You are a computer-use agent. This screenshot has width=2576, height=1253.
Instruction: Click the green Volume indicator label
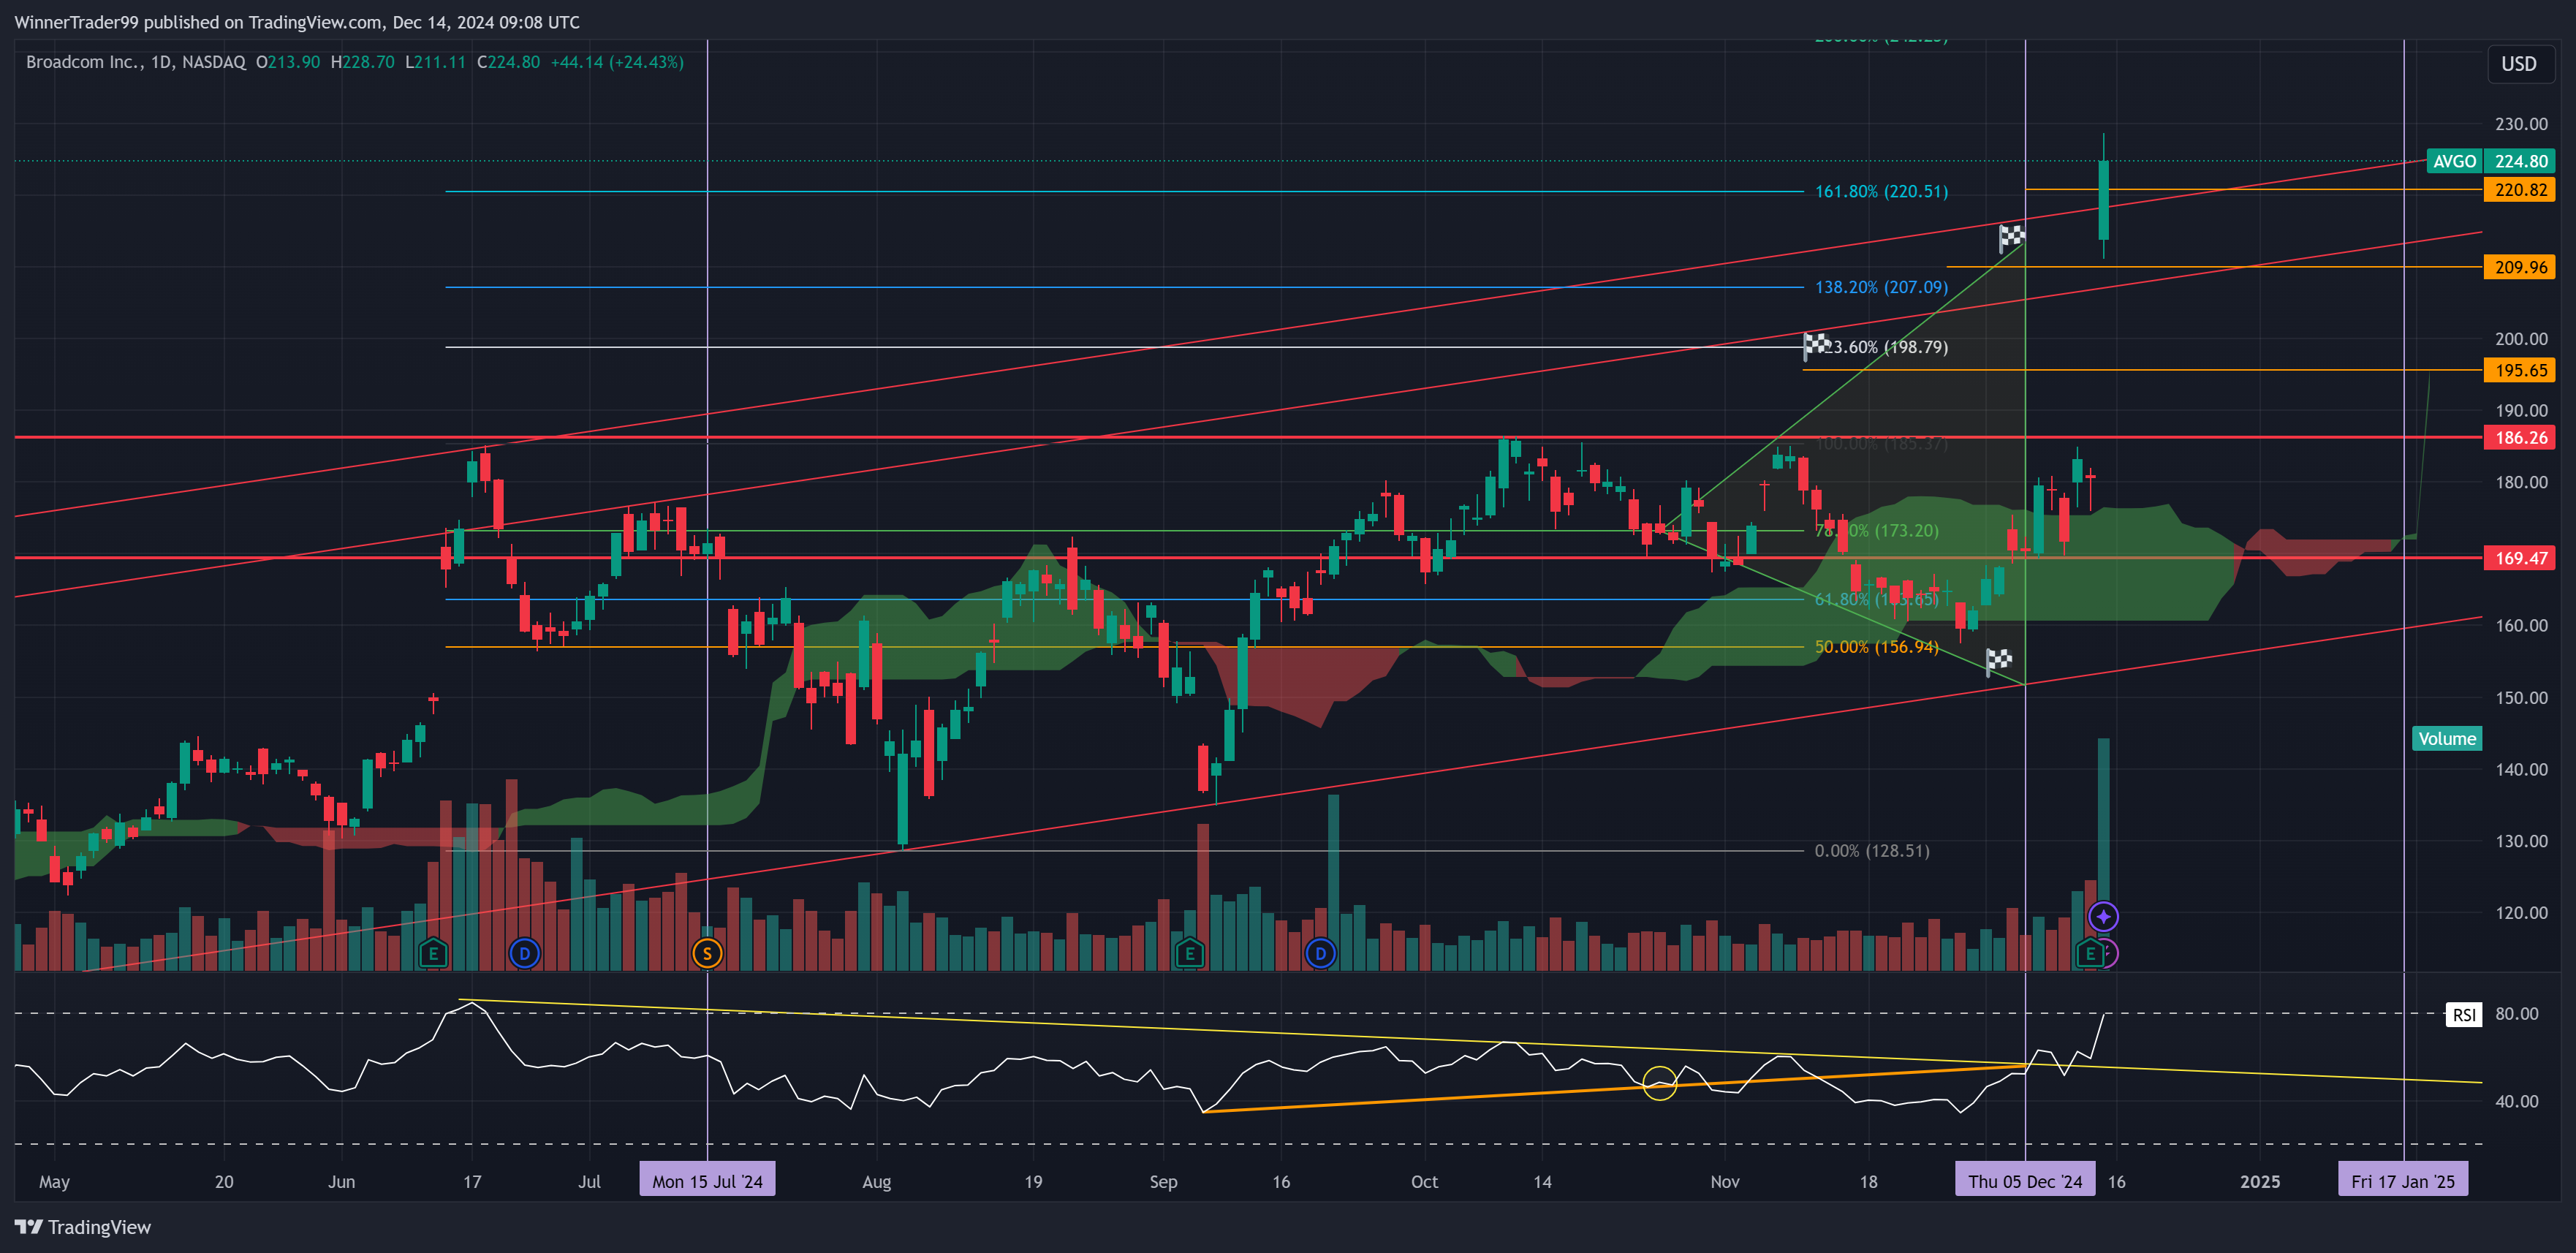(x=2447, y=739)
